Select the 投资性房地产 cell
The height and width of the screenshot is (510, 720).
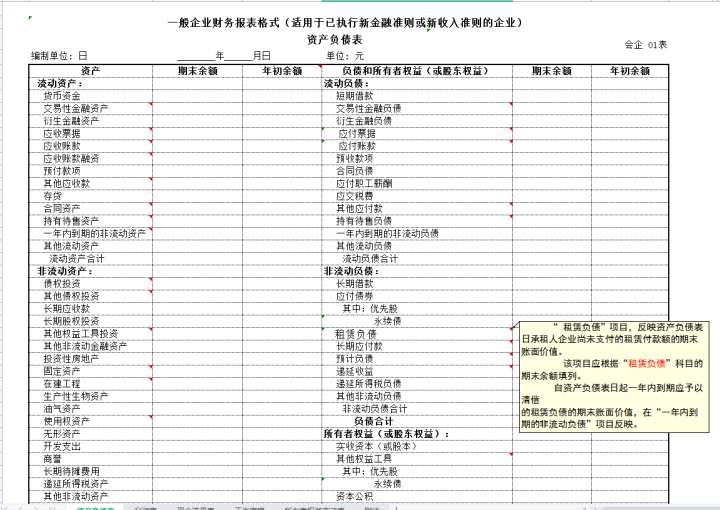click(x=90, y=359)
